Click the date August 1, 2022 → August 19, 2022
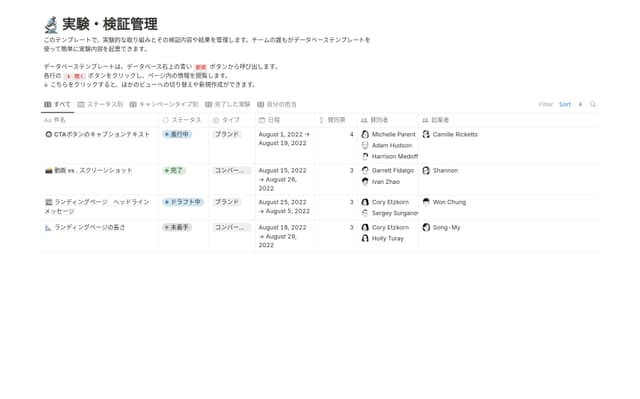This screenshot has width=640, height=399. [x=284, y=139]
